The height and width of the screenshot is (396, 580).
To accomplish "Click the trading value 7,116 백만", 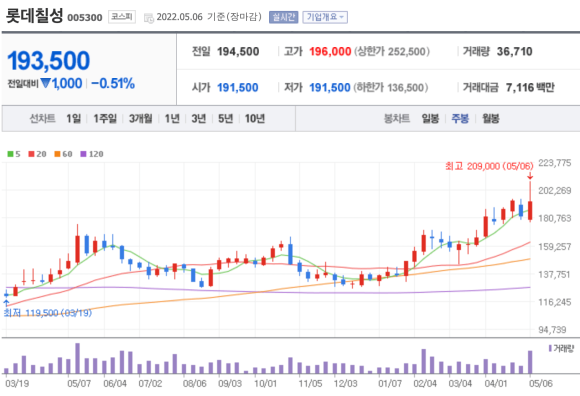I will point(530,88).
